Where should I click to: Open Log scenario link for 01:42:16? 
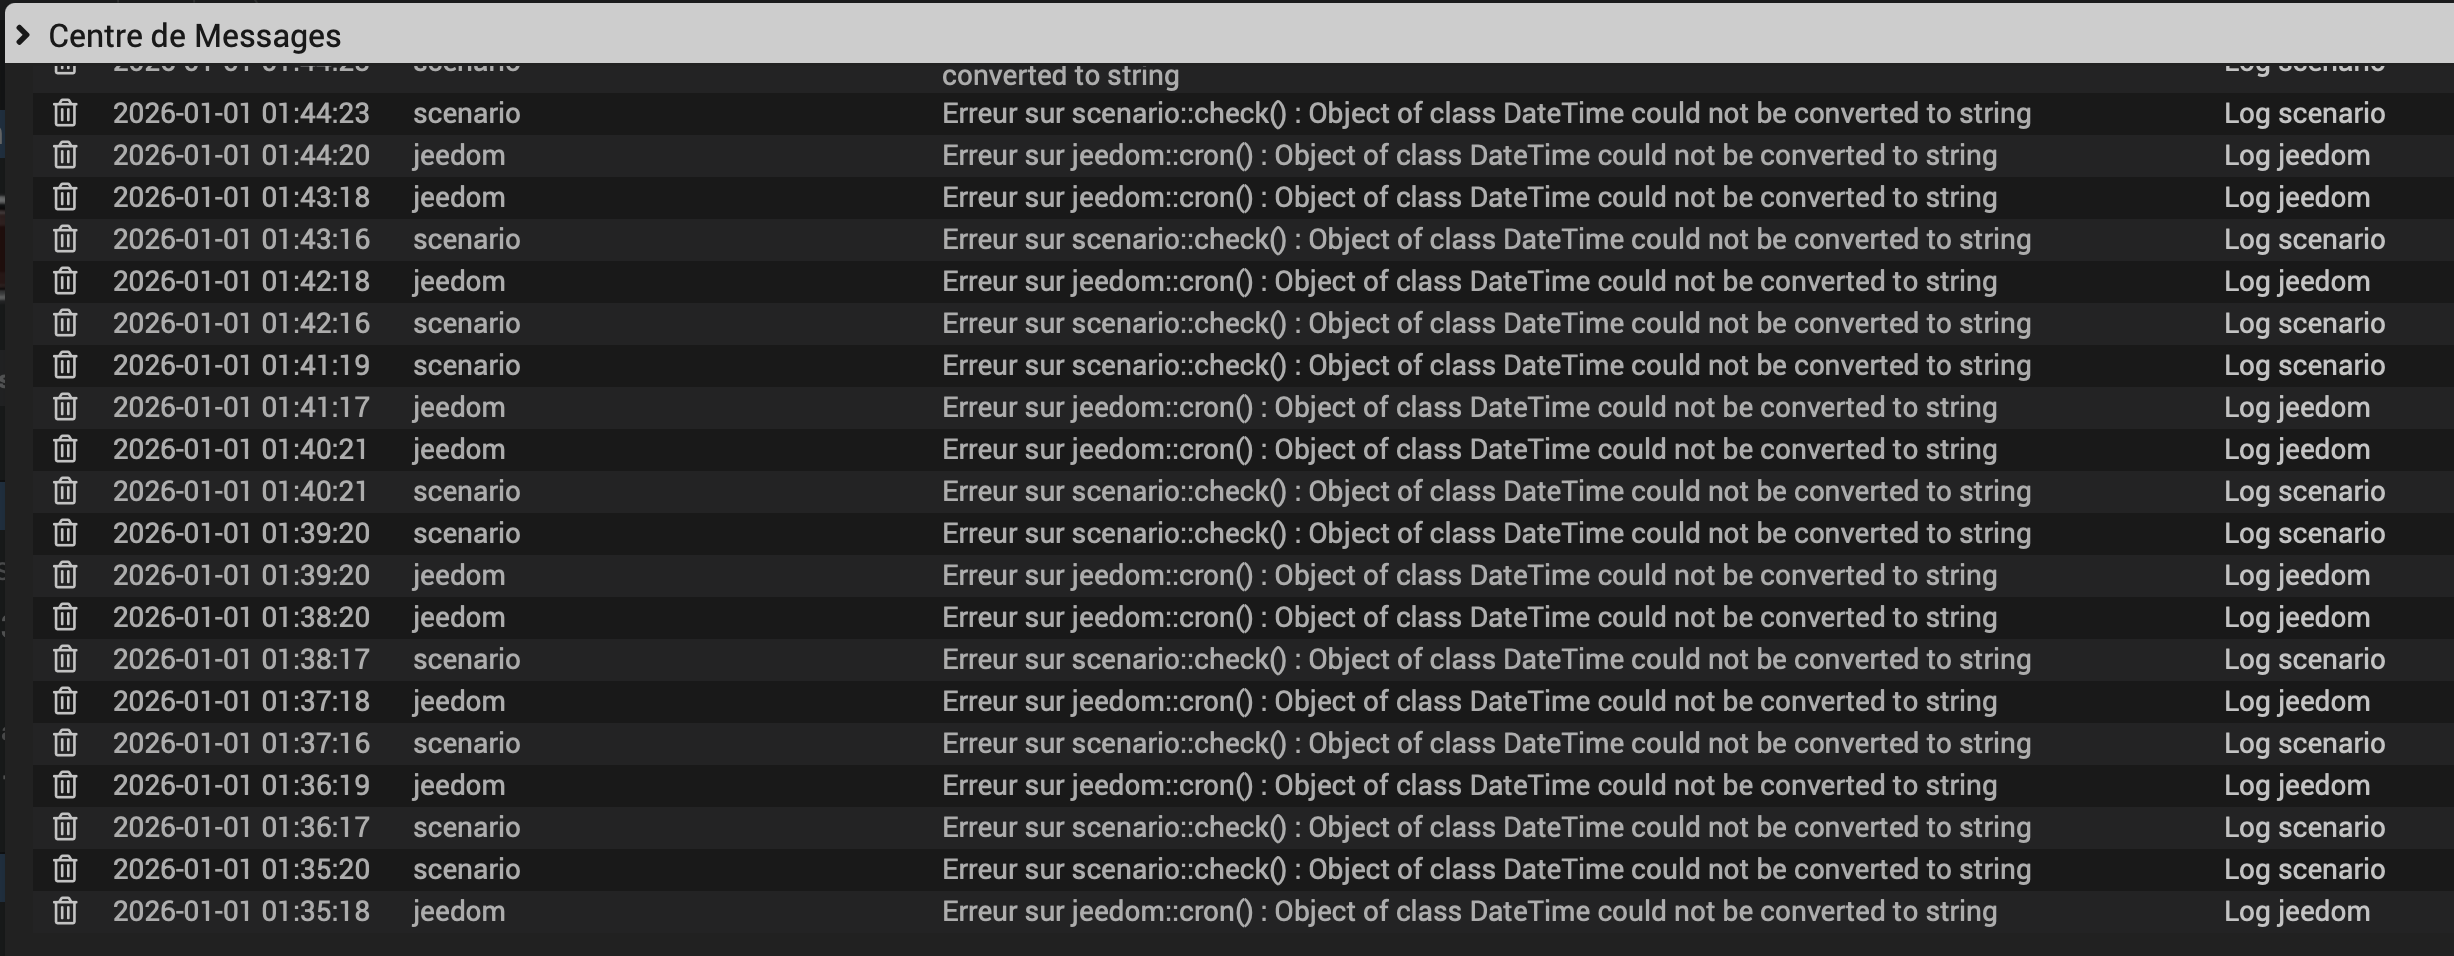[x=2304, y=323]
